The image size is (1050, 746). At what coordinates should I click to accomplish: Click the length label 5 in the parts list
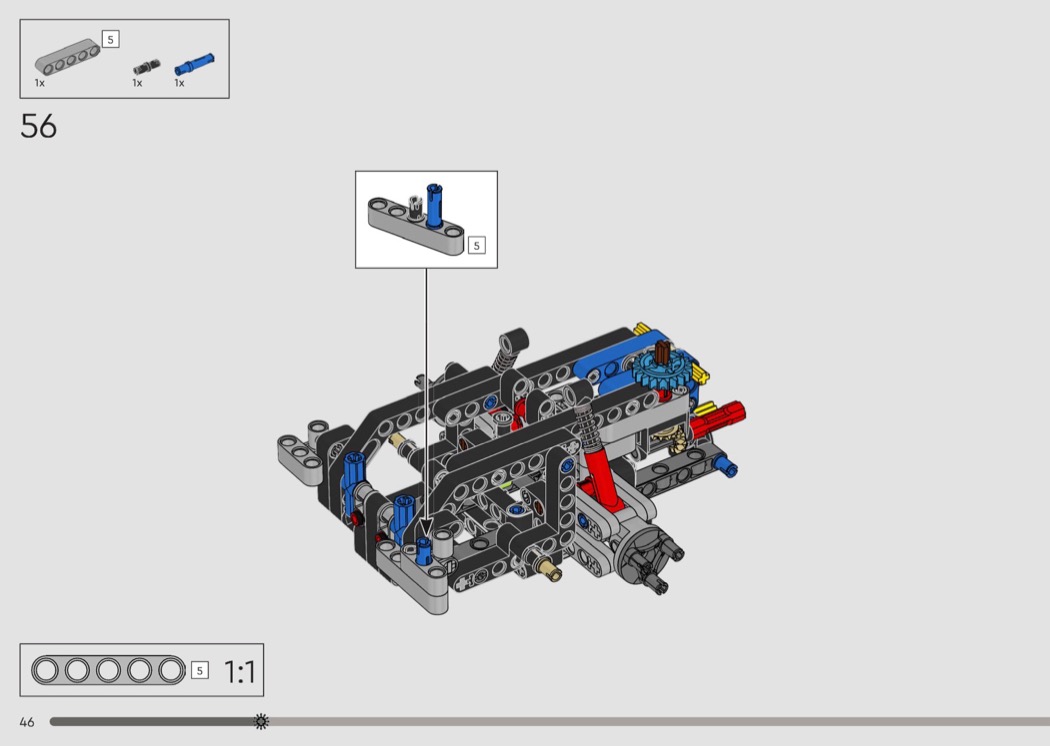110,39
